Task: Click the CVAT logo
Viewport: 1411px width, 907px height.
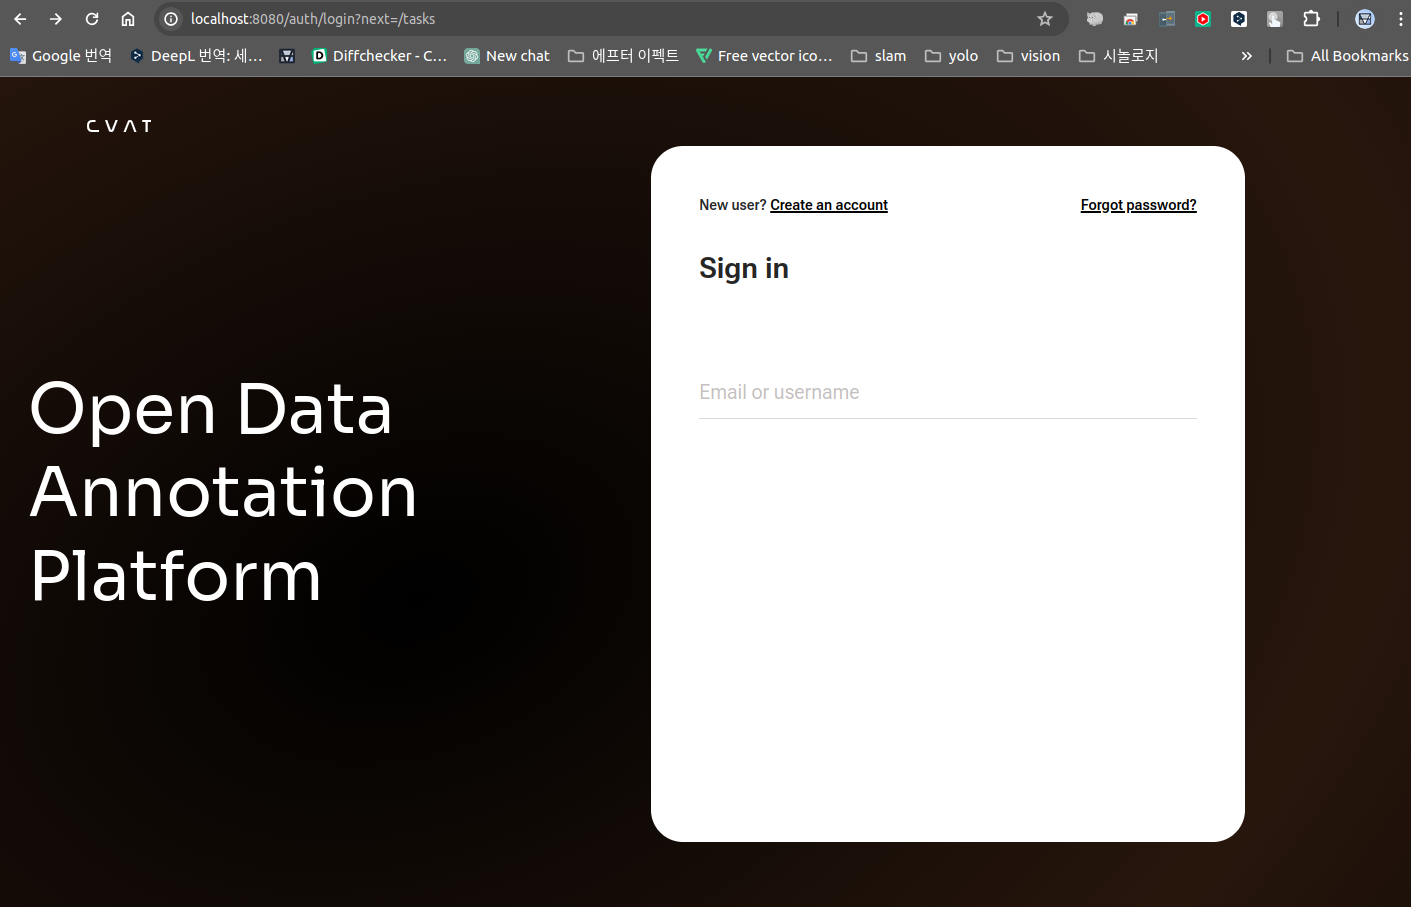Action: (119, 126)
